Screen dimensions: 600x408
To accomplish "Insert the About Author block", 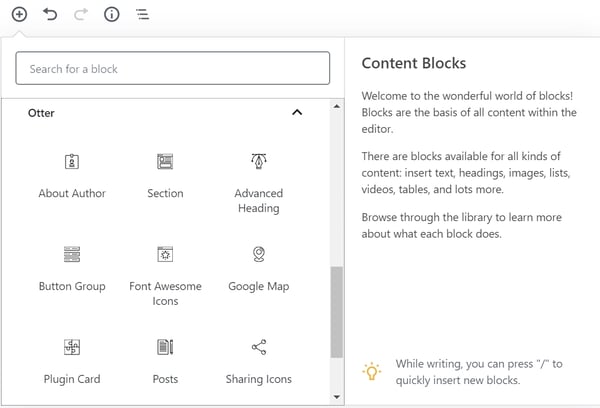I will [72, 175].
